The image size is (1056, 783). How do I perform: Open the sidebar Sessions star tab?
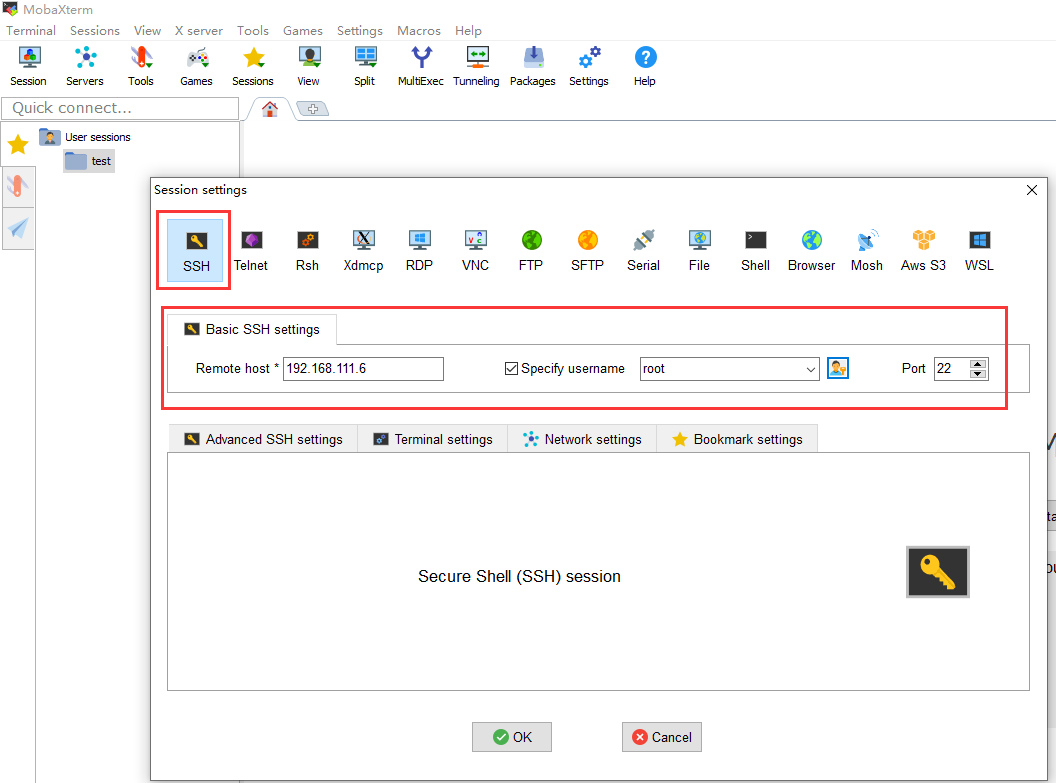pos(18,144)
